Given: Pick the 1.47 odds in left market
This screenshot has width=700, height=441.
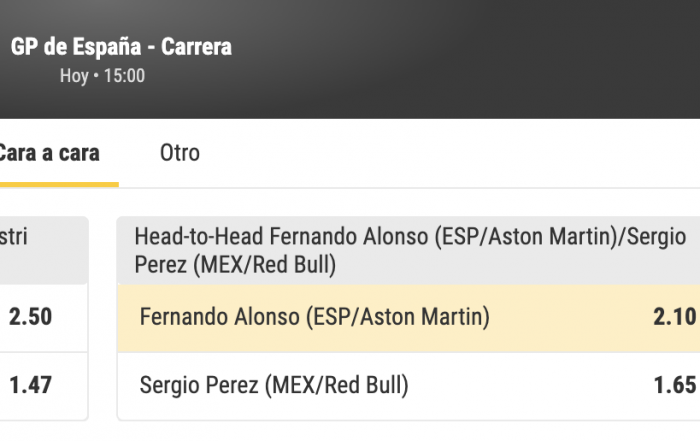Looking at the screenshot, I should point(31,384).
